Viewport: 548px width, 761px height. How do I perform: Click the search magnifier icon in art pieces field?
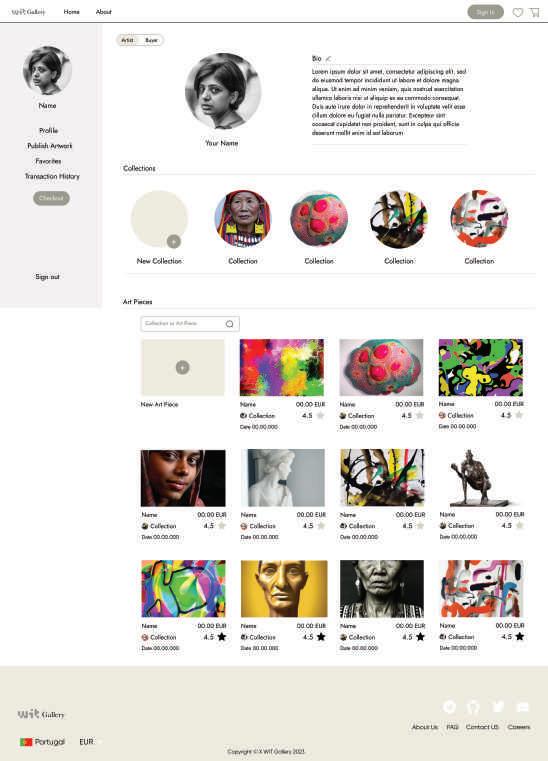[230, 324]
